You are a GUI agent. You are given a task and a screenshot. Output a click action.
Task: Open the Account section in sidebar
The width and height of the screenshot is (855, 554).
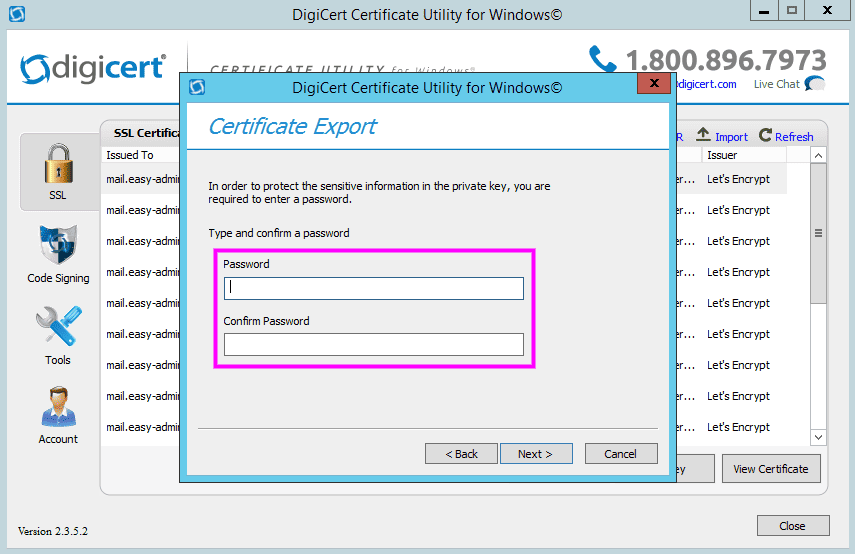click(58, 416)
